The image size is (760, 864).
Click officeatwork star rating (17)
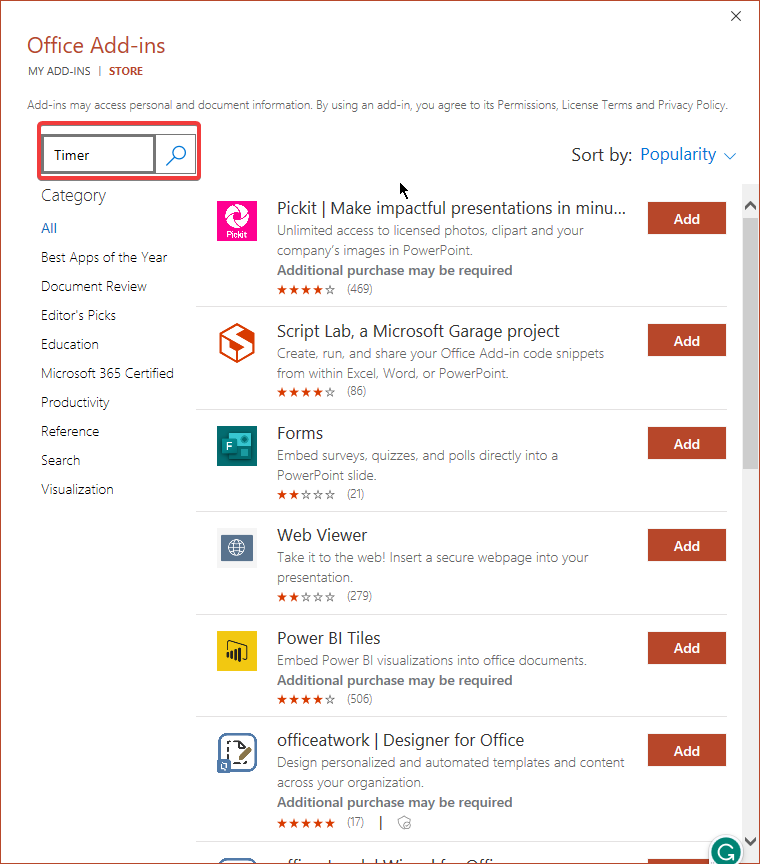click(306, 823)
